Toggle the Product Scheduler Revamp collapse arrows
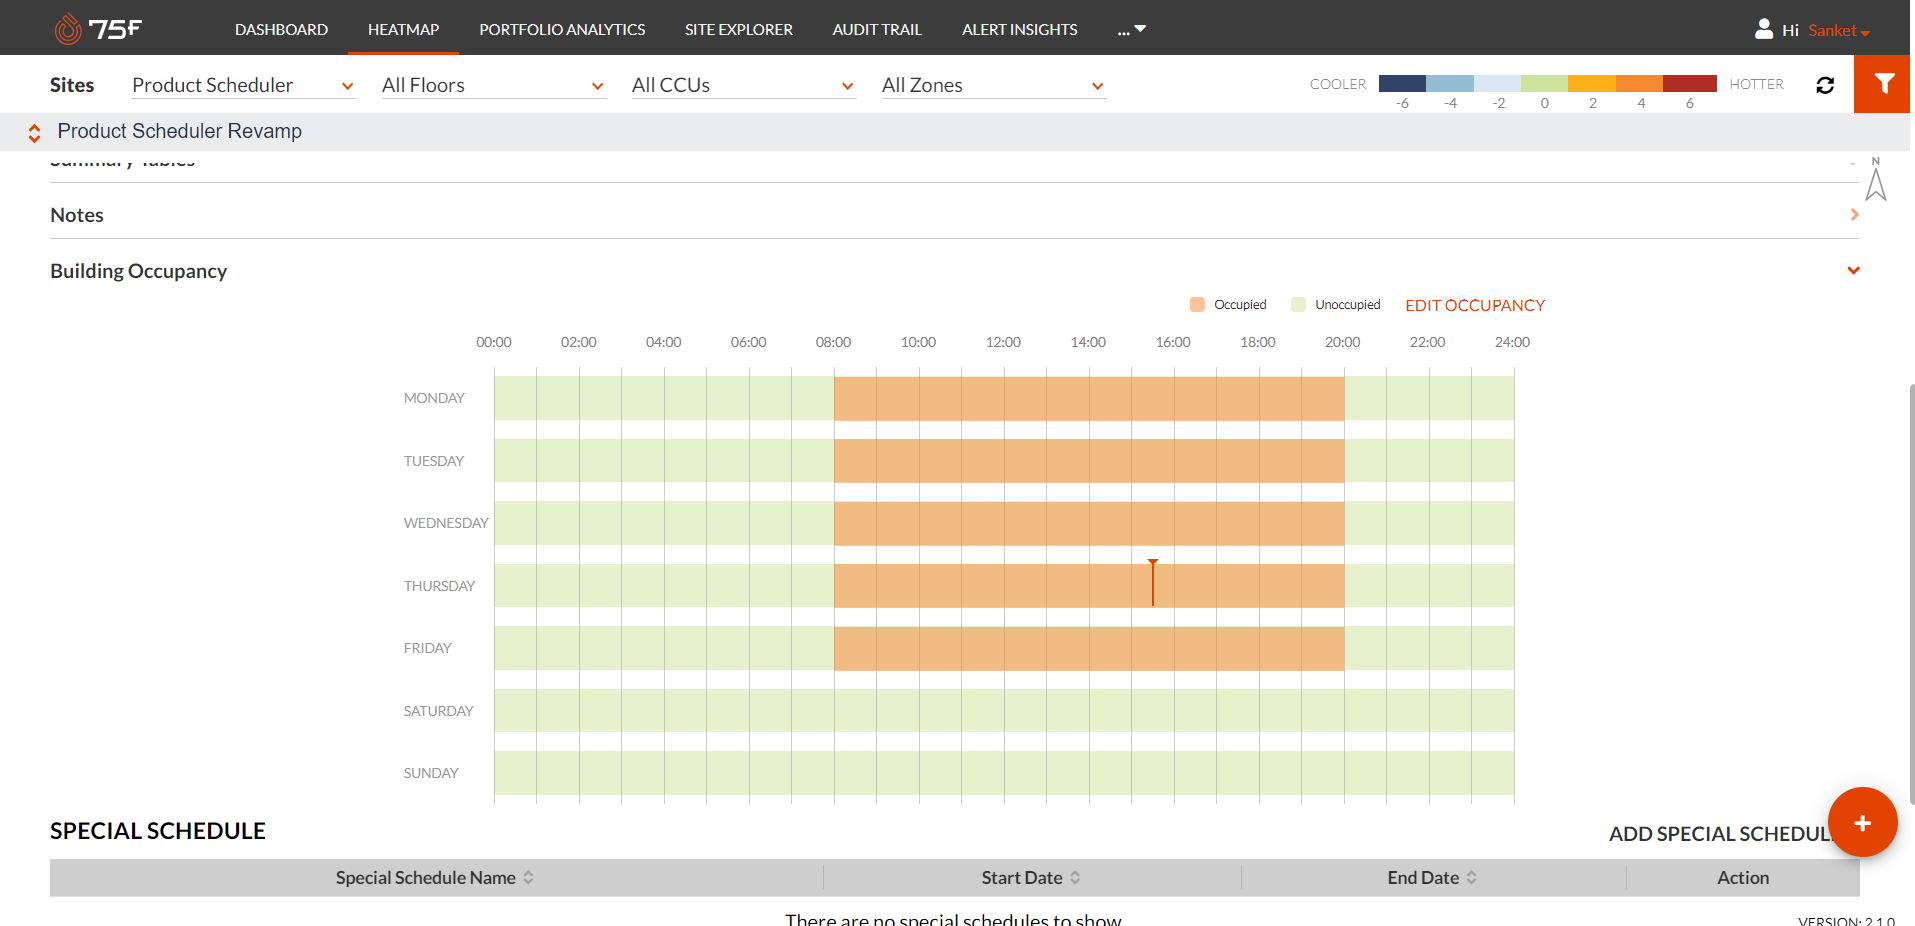Image resolution: width=1915 pixels, height=926 pixels. coord(34,132)
